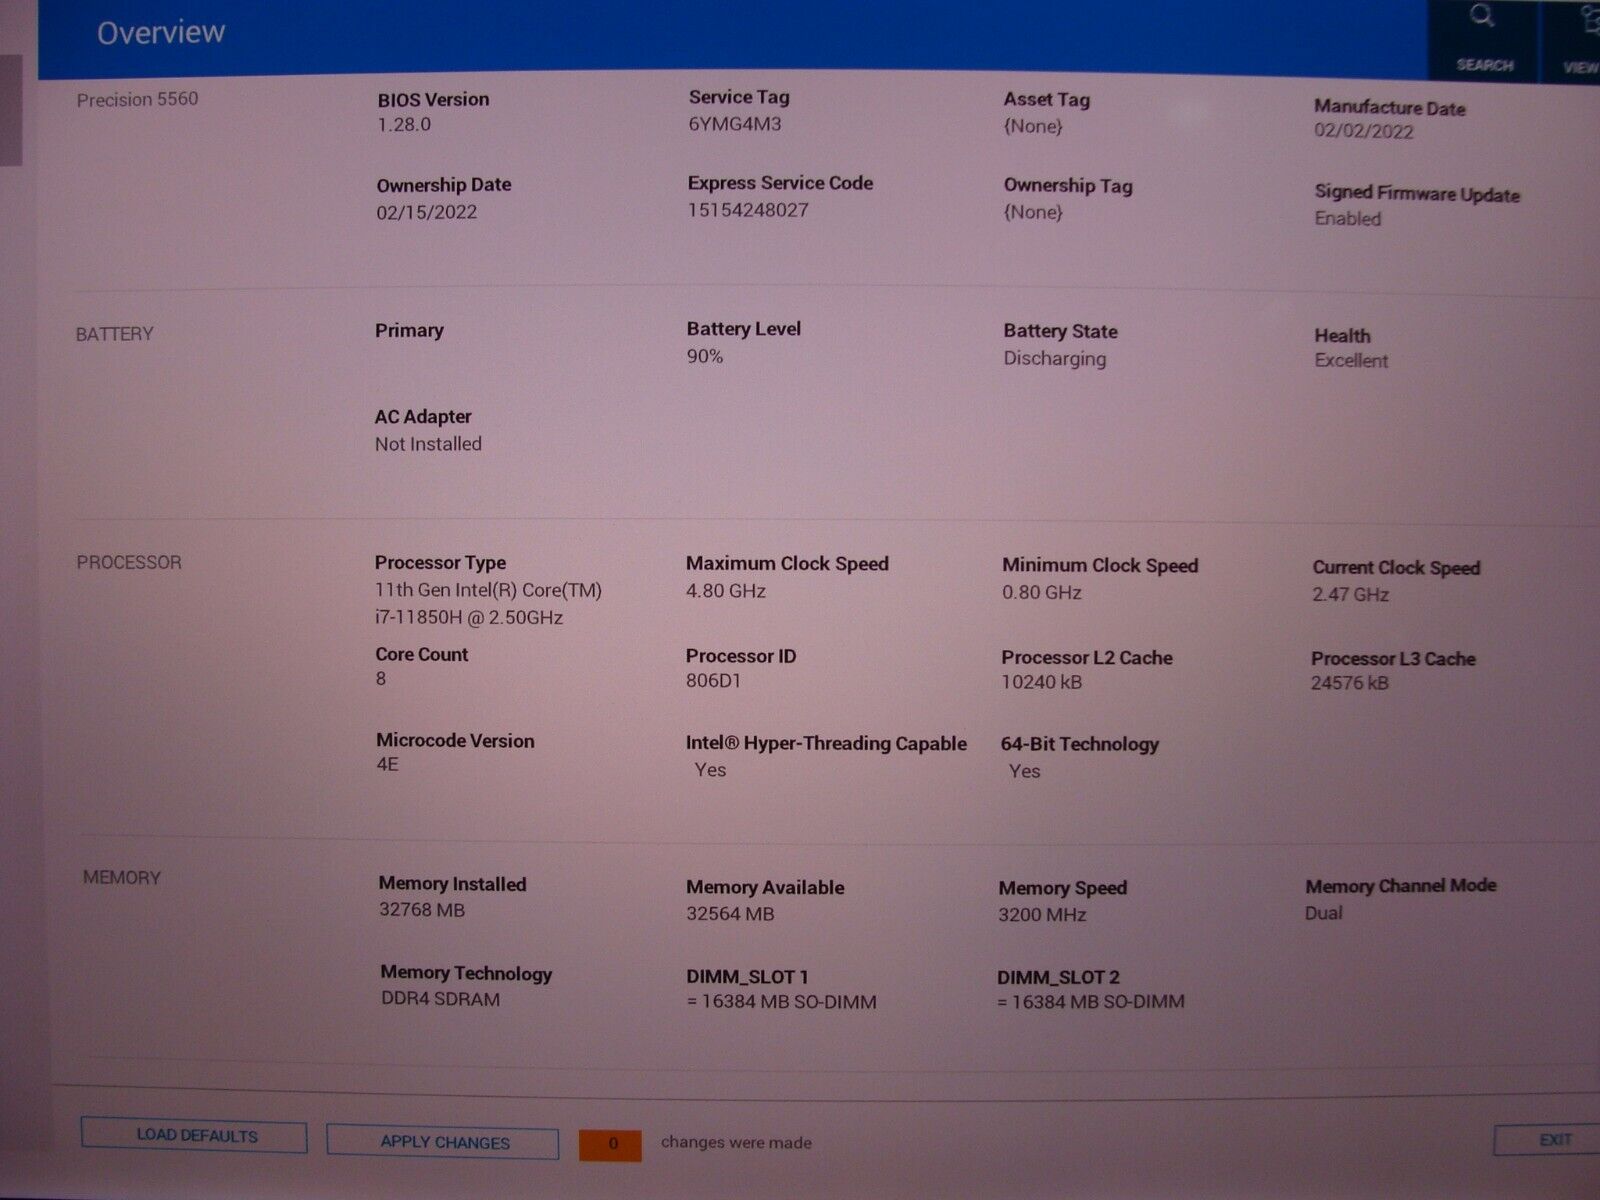Click the Load Defaults button

(x=194, y=1136)
